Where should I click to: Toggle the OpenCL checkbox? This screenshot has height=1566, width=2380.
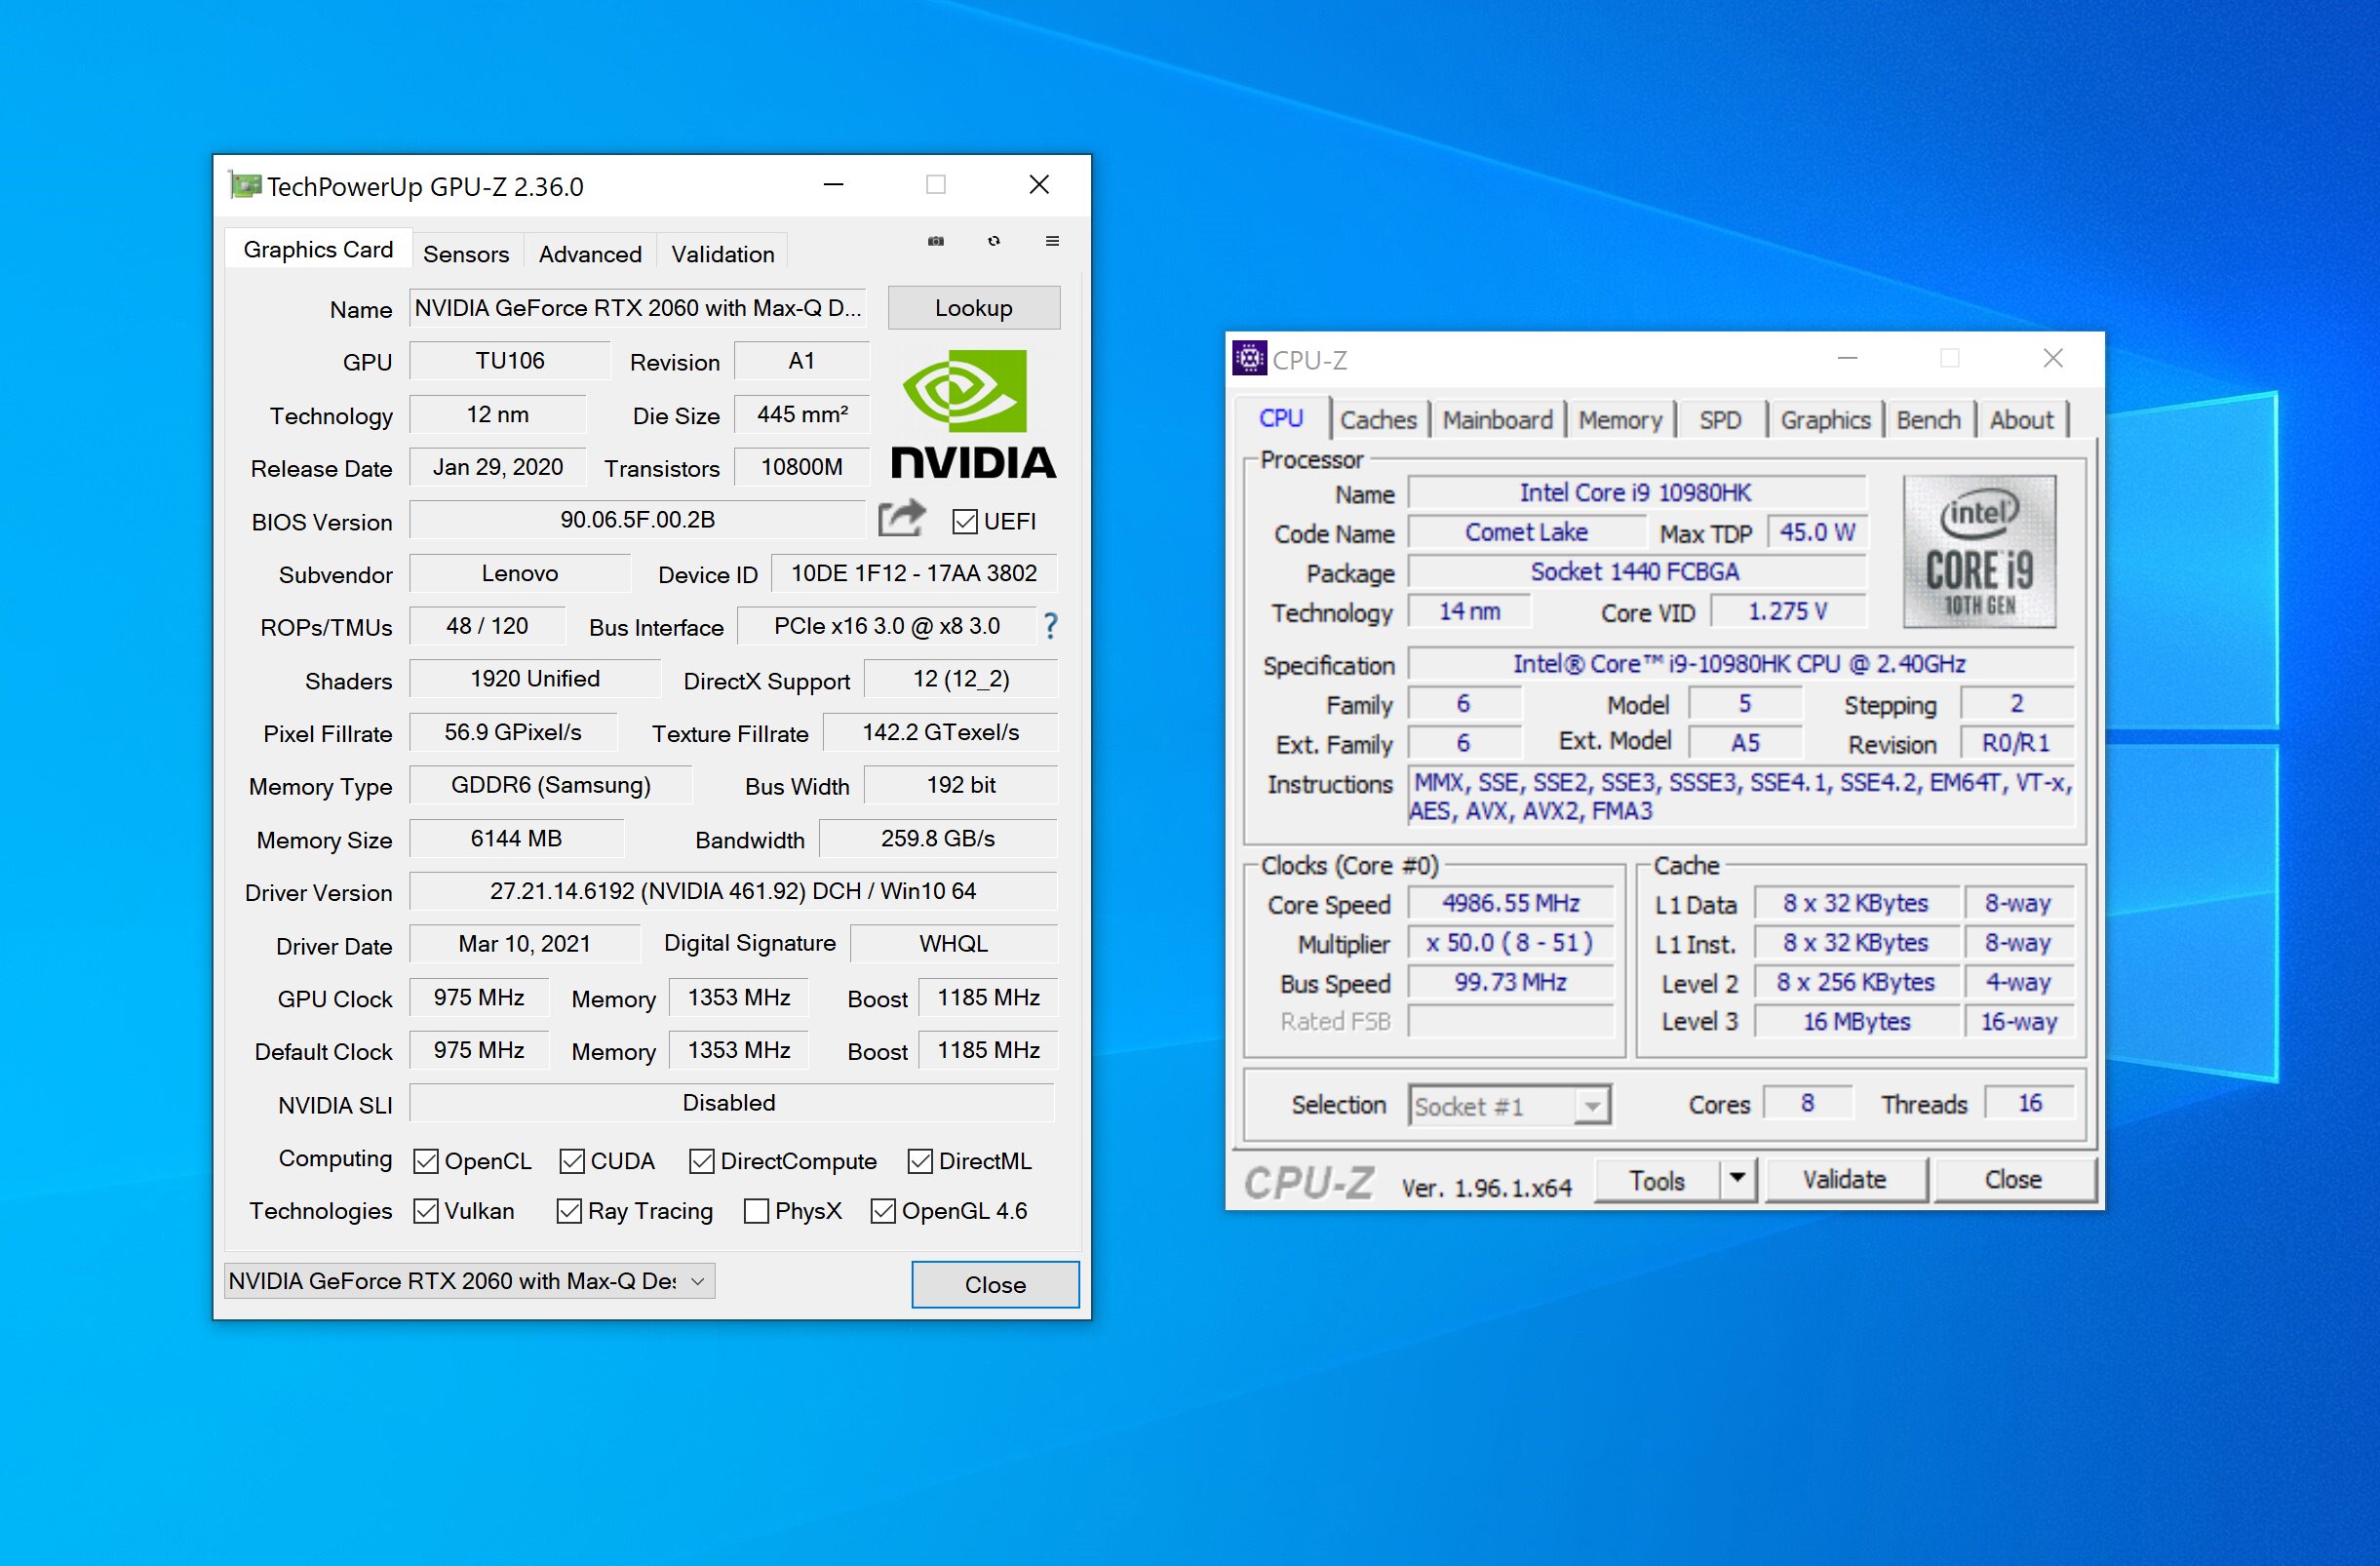[426, 1161]
